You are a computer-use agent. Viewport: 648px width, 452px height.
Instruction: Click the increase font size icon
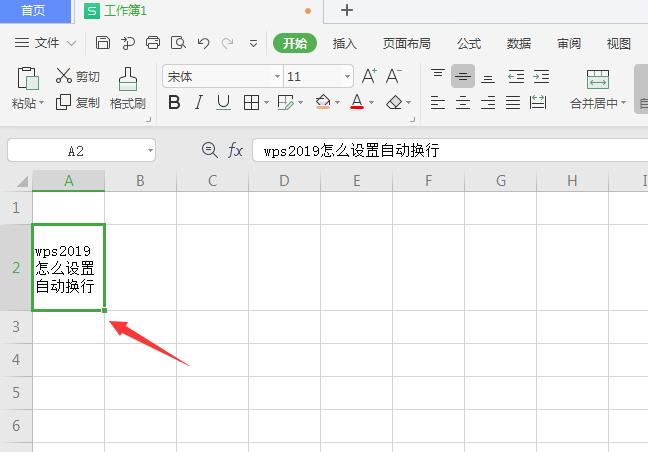click(x=369, y=76)
